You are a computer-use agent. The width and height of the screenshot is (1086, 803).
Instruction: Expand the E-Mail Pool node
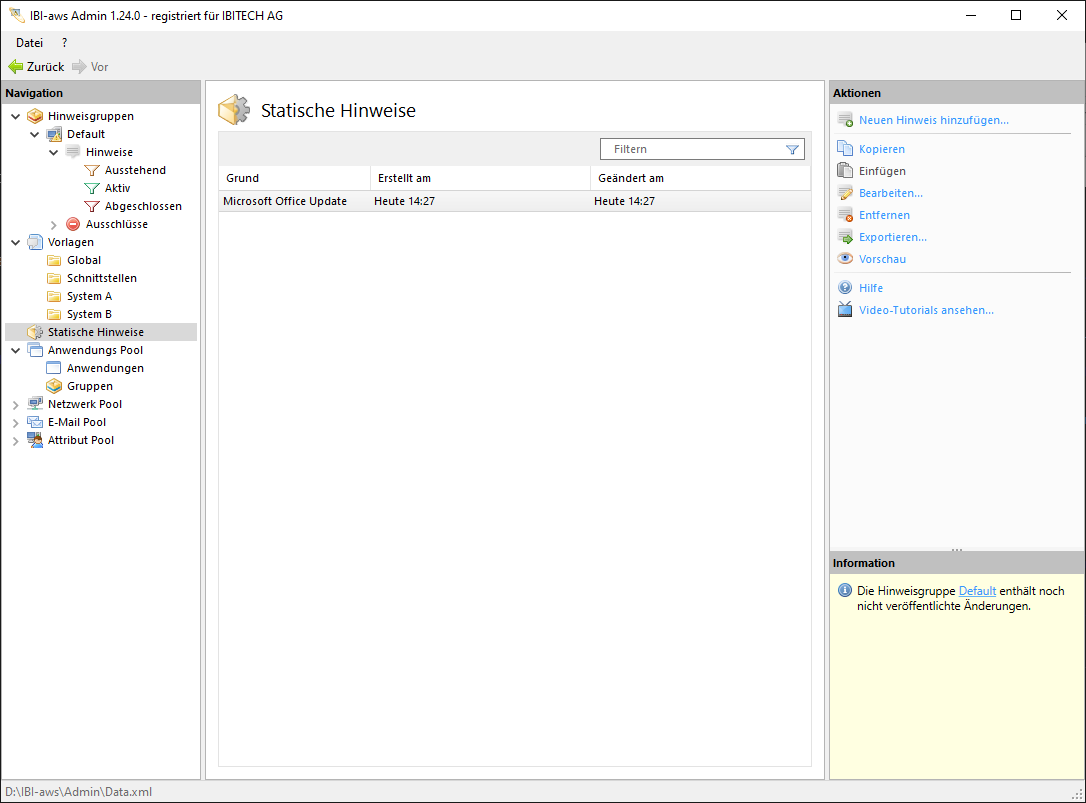click(15, 422)
